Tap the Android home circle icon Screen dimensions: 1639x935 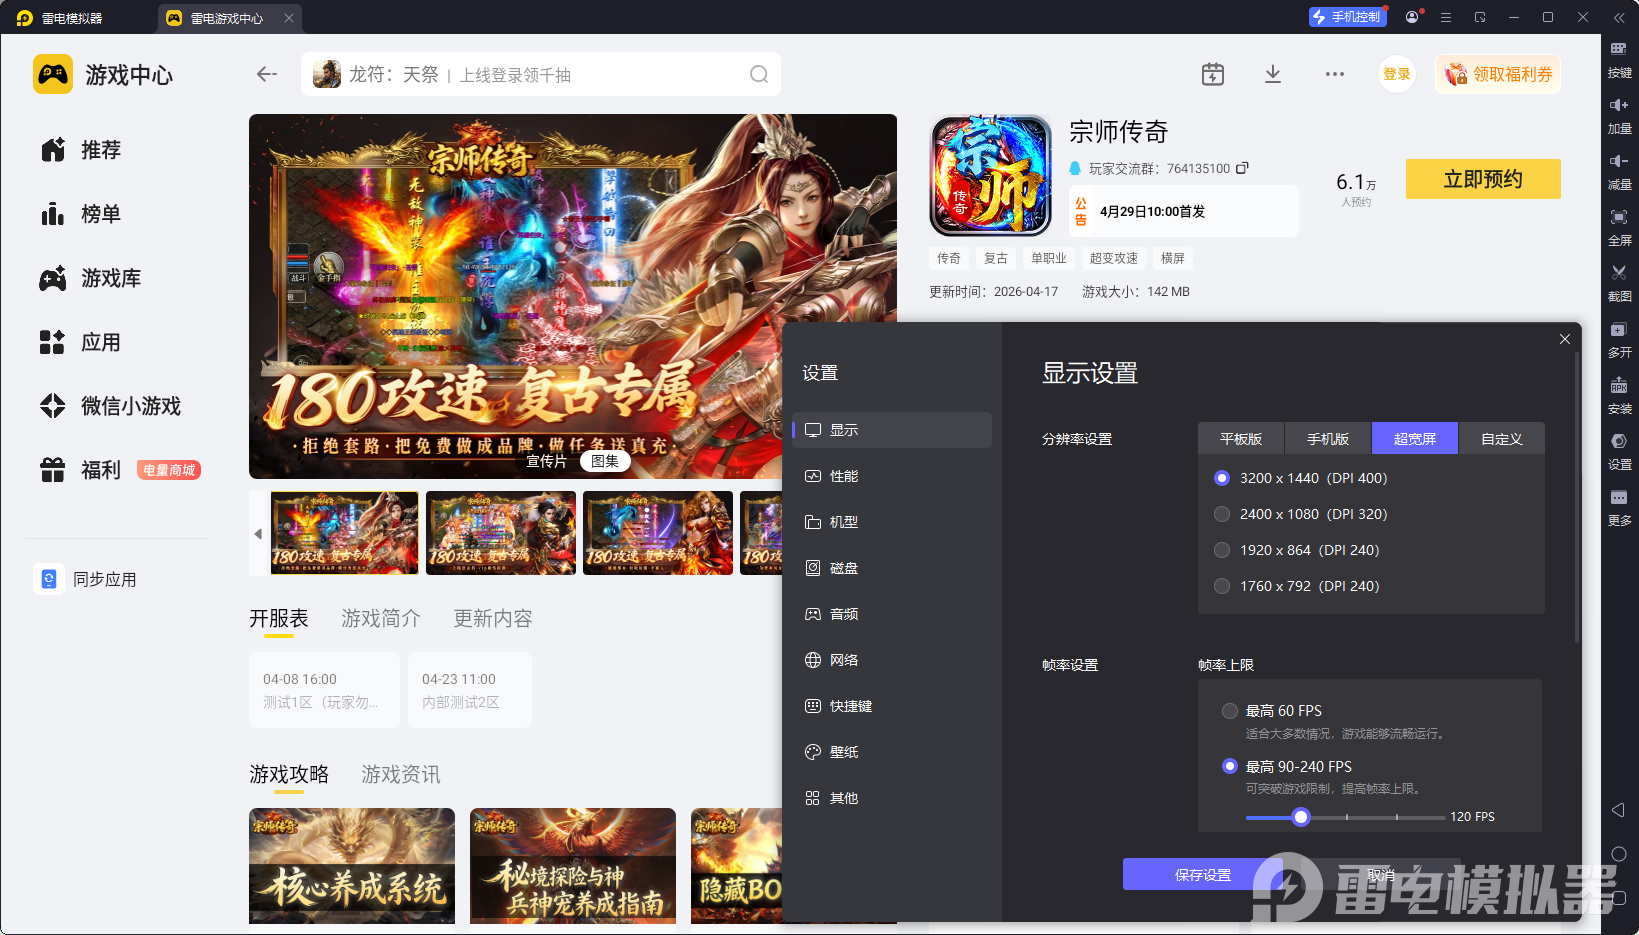click(1618, 854)
